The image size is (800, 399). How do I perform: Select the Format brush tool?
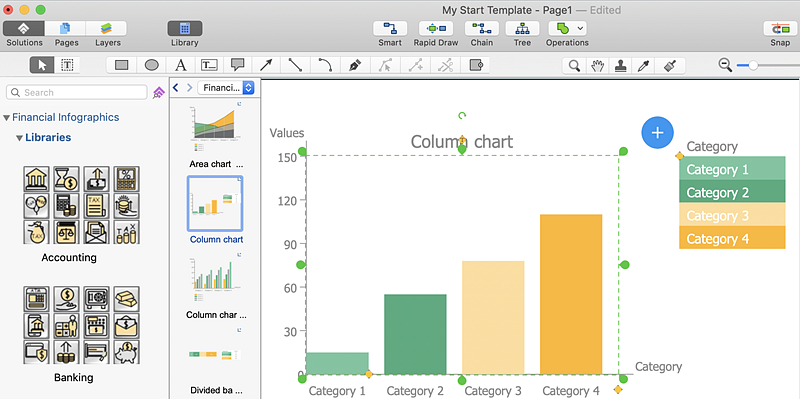670,65
